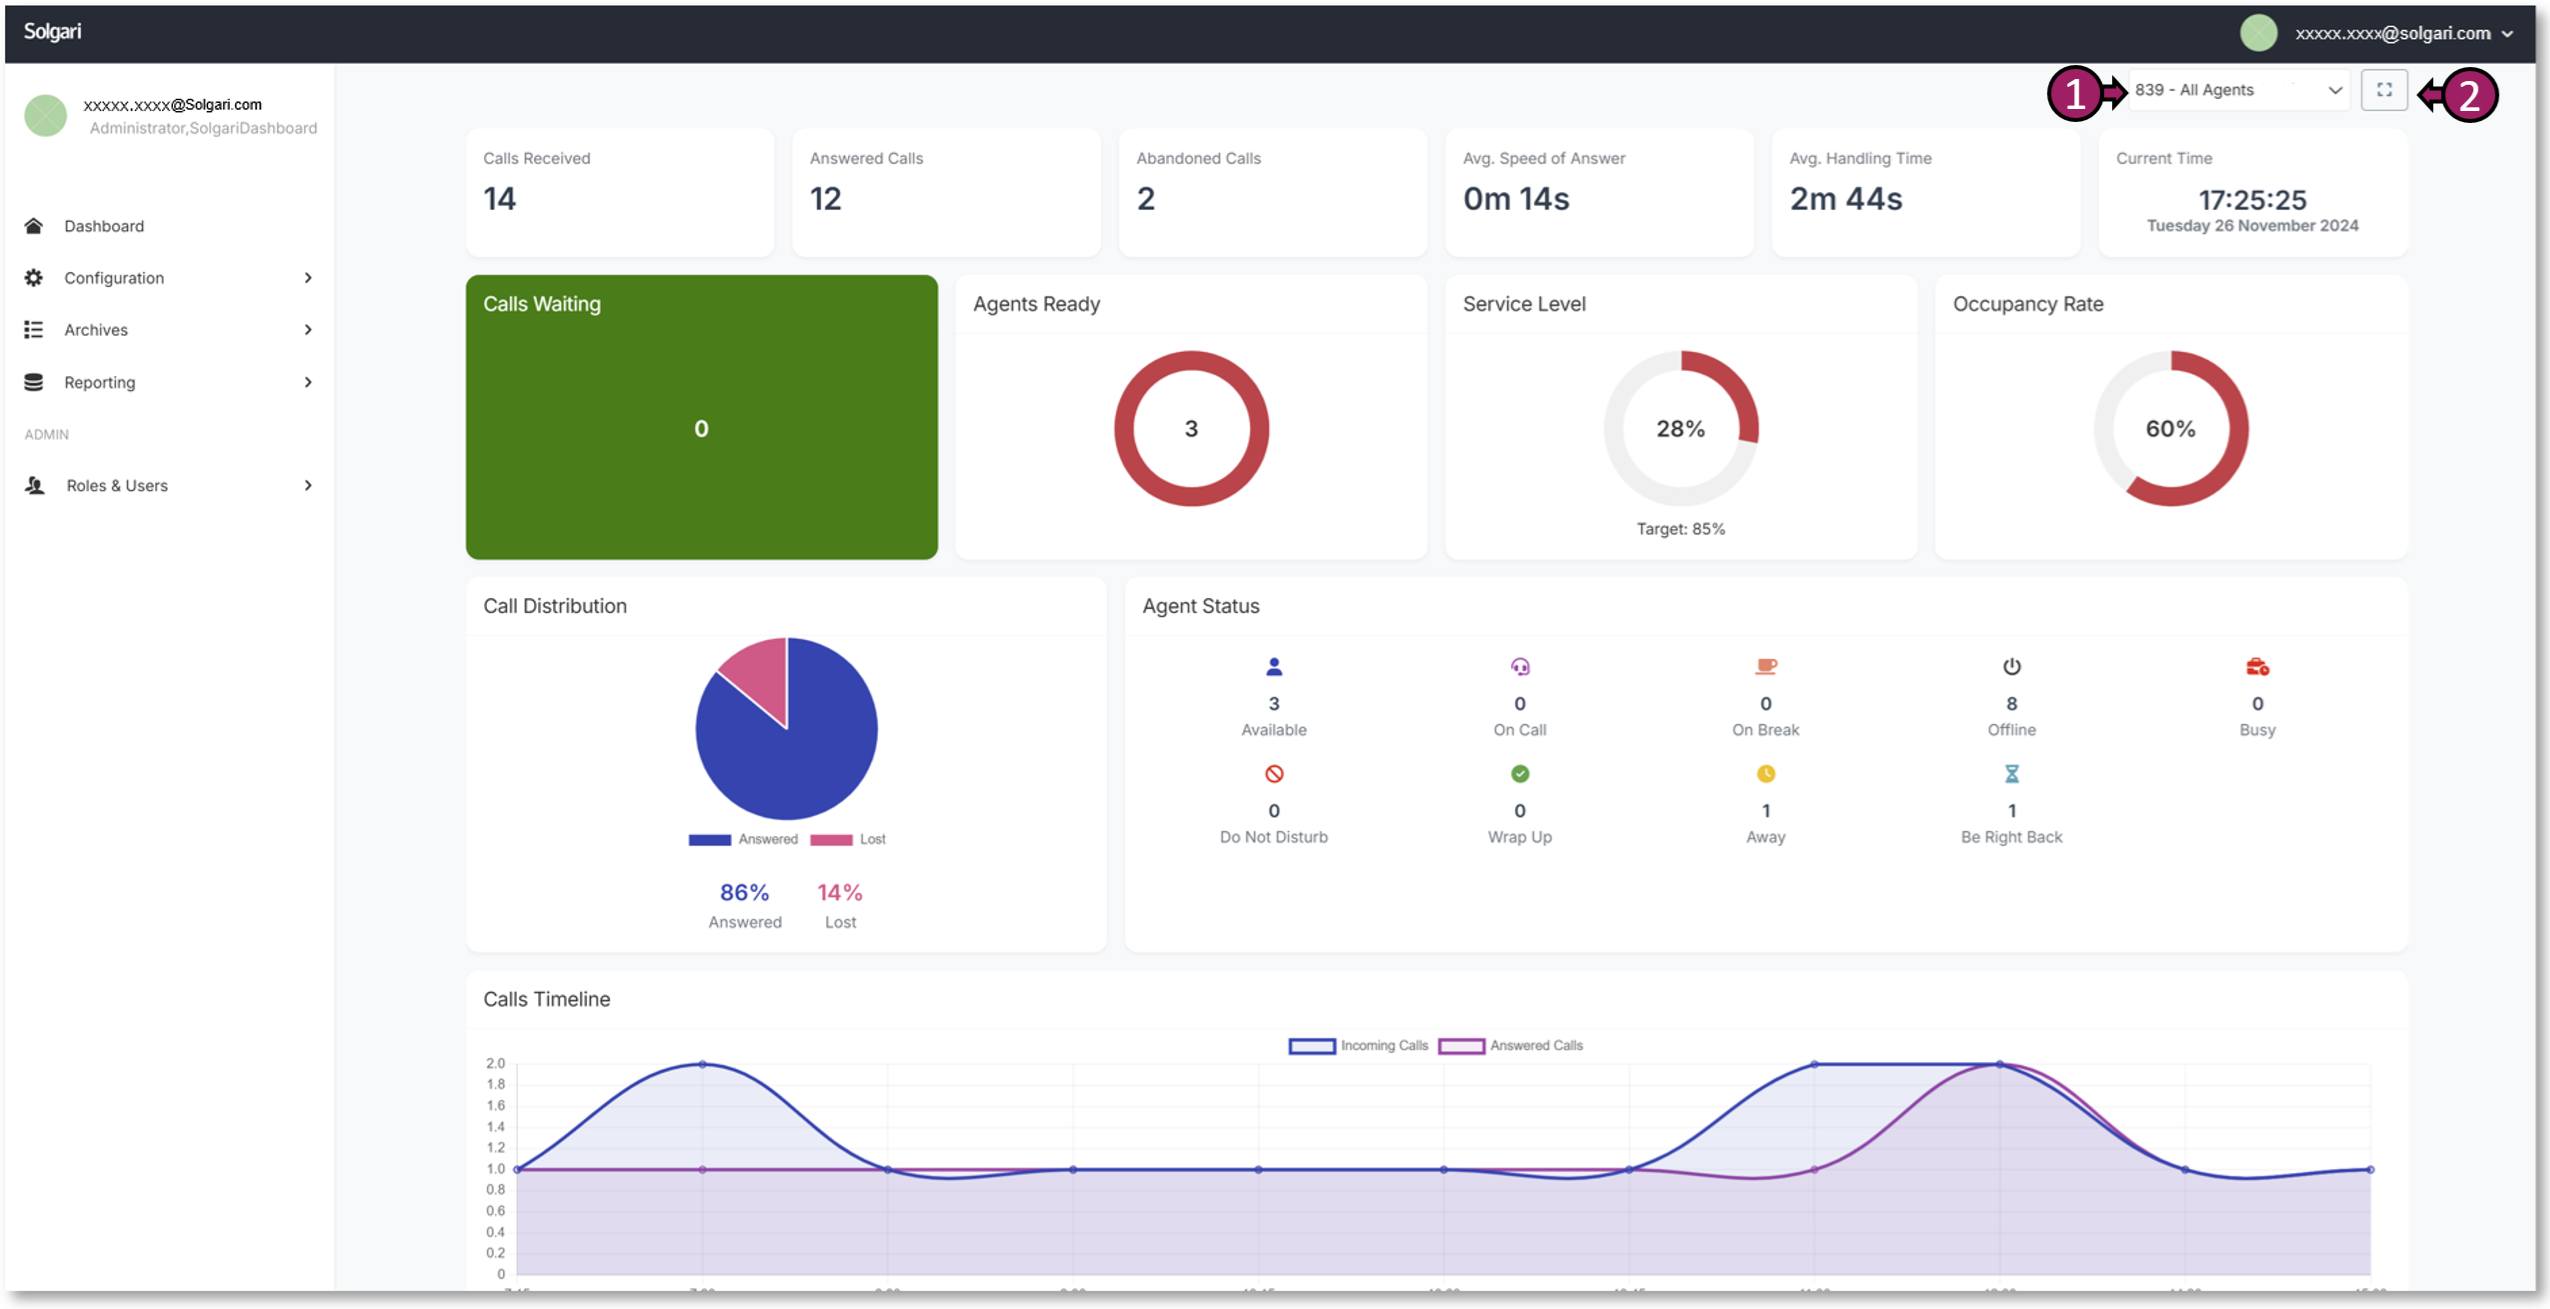The width and height of the screenshot is (2550, 1309).
Task: Open the Reporting menu item
Action: [99, 381]
